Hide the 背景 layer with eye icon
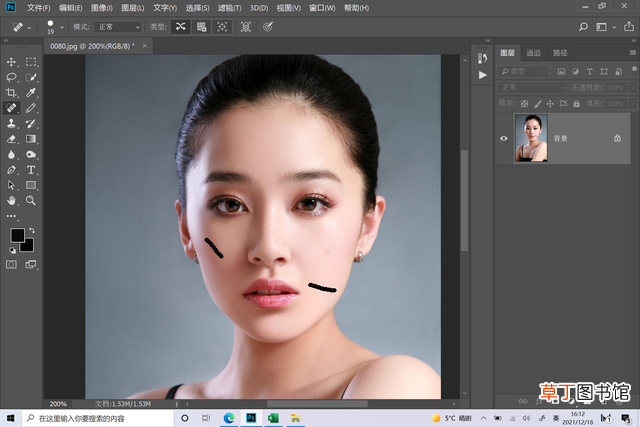 504,138
